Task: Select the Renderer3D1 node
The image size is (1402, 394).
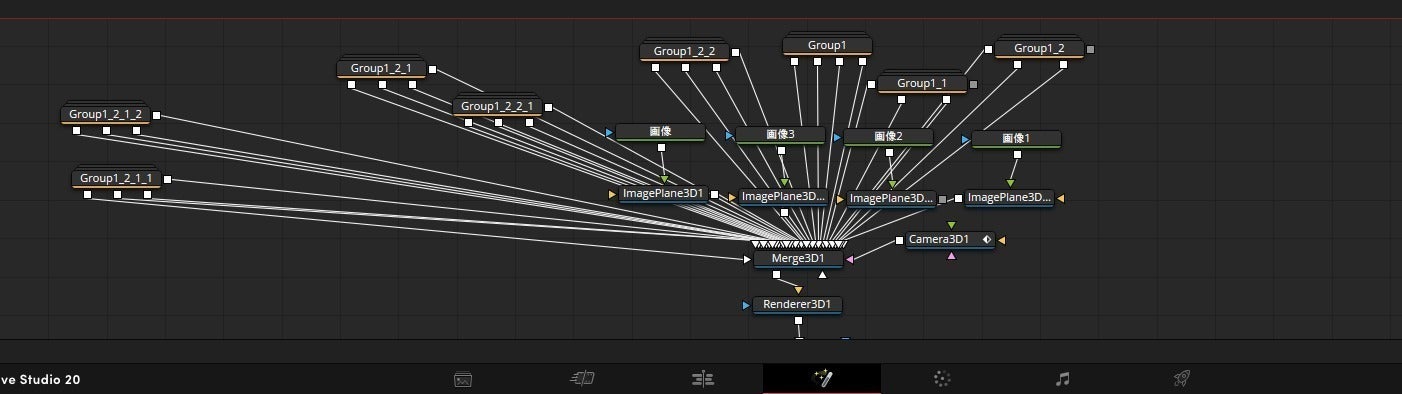Action: click(797, 304)
